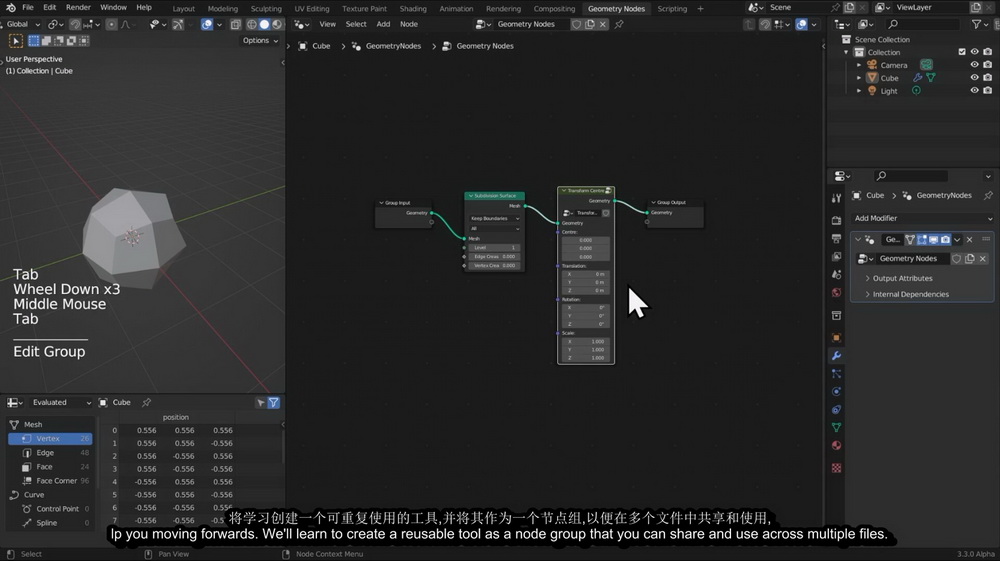Screen dimensions: 1000x561
Task: Toggle snapping in the node editor header
Action: click(x=765, y=24)
